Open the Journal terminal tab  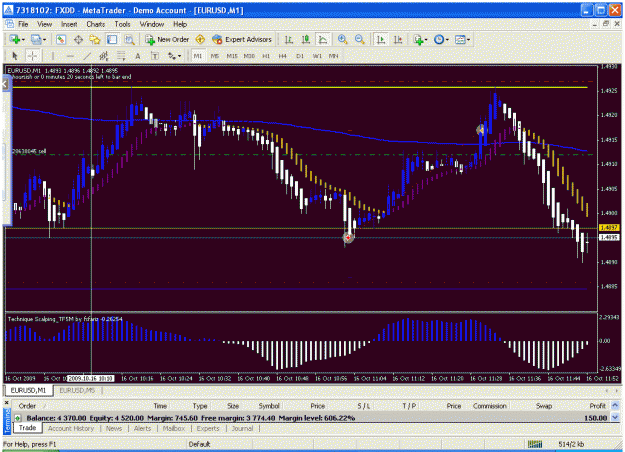click(x=242, y=428)
